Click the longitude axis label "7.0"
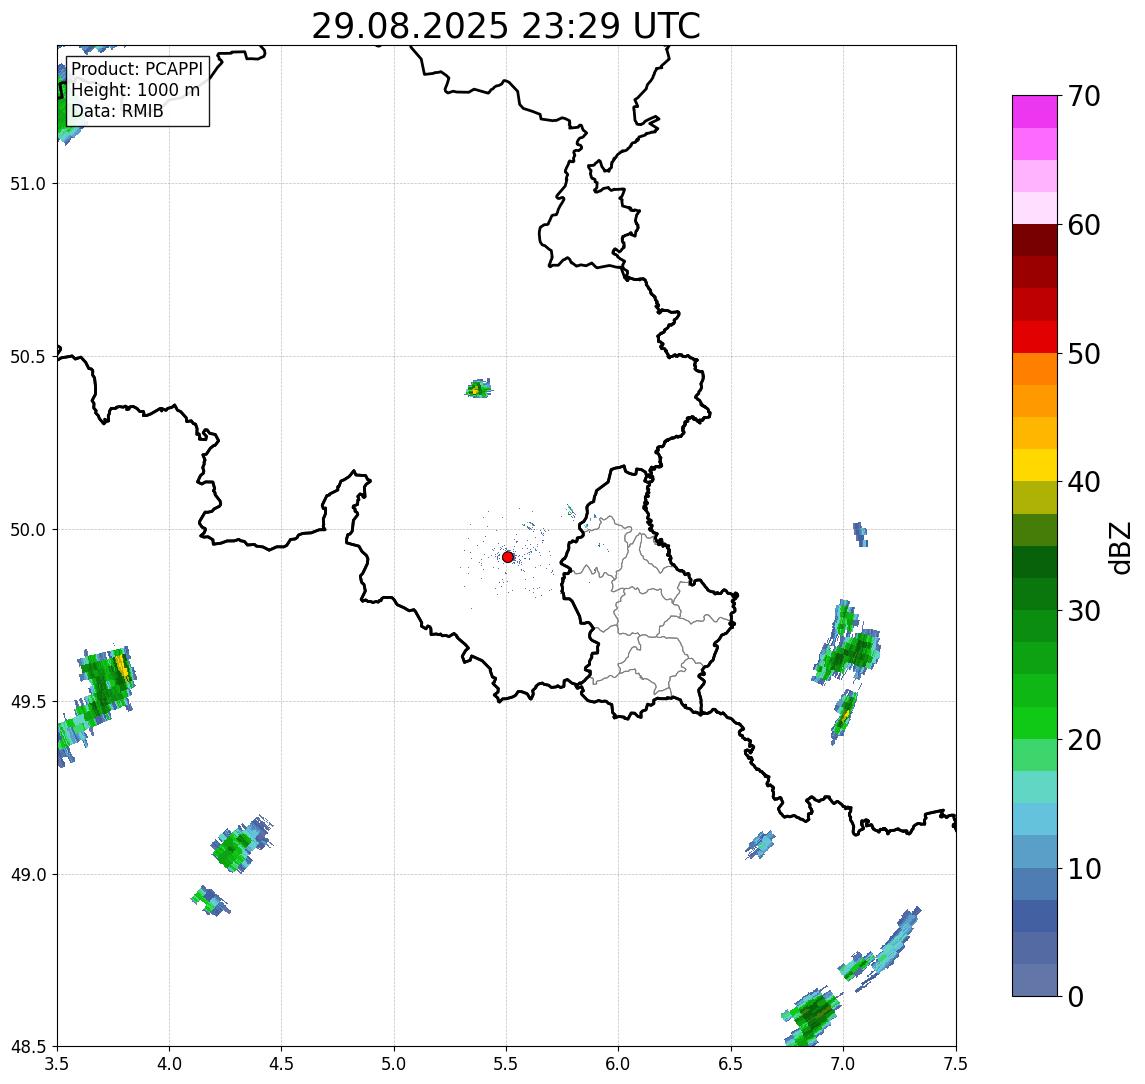Image resolution: width=1145 pixels, height=1084 pixels. pos(844,1064)
